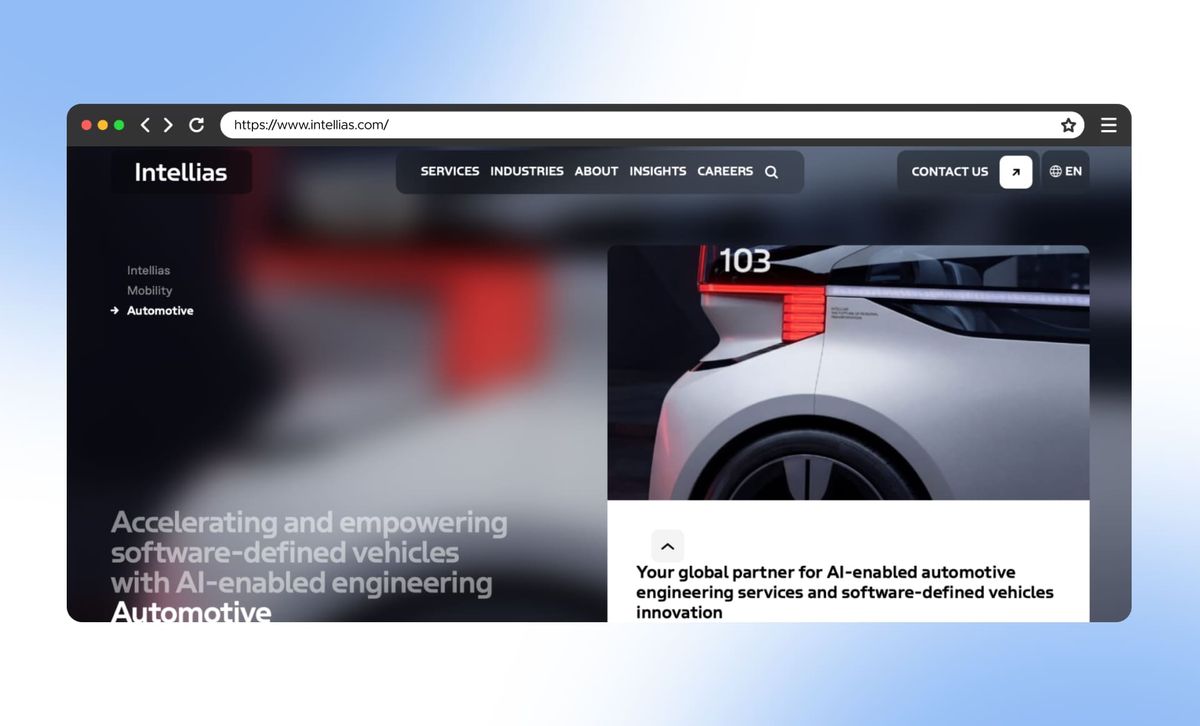1200x726 pixels.
Task: Click the red window close button
Action: 87,125
